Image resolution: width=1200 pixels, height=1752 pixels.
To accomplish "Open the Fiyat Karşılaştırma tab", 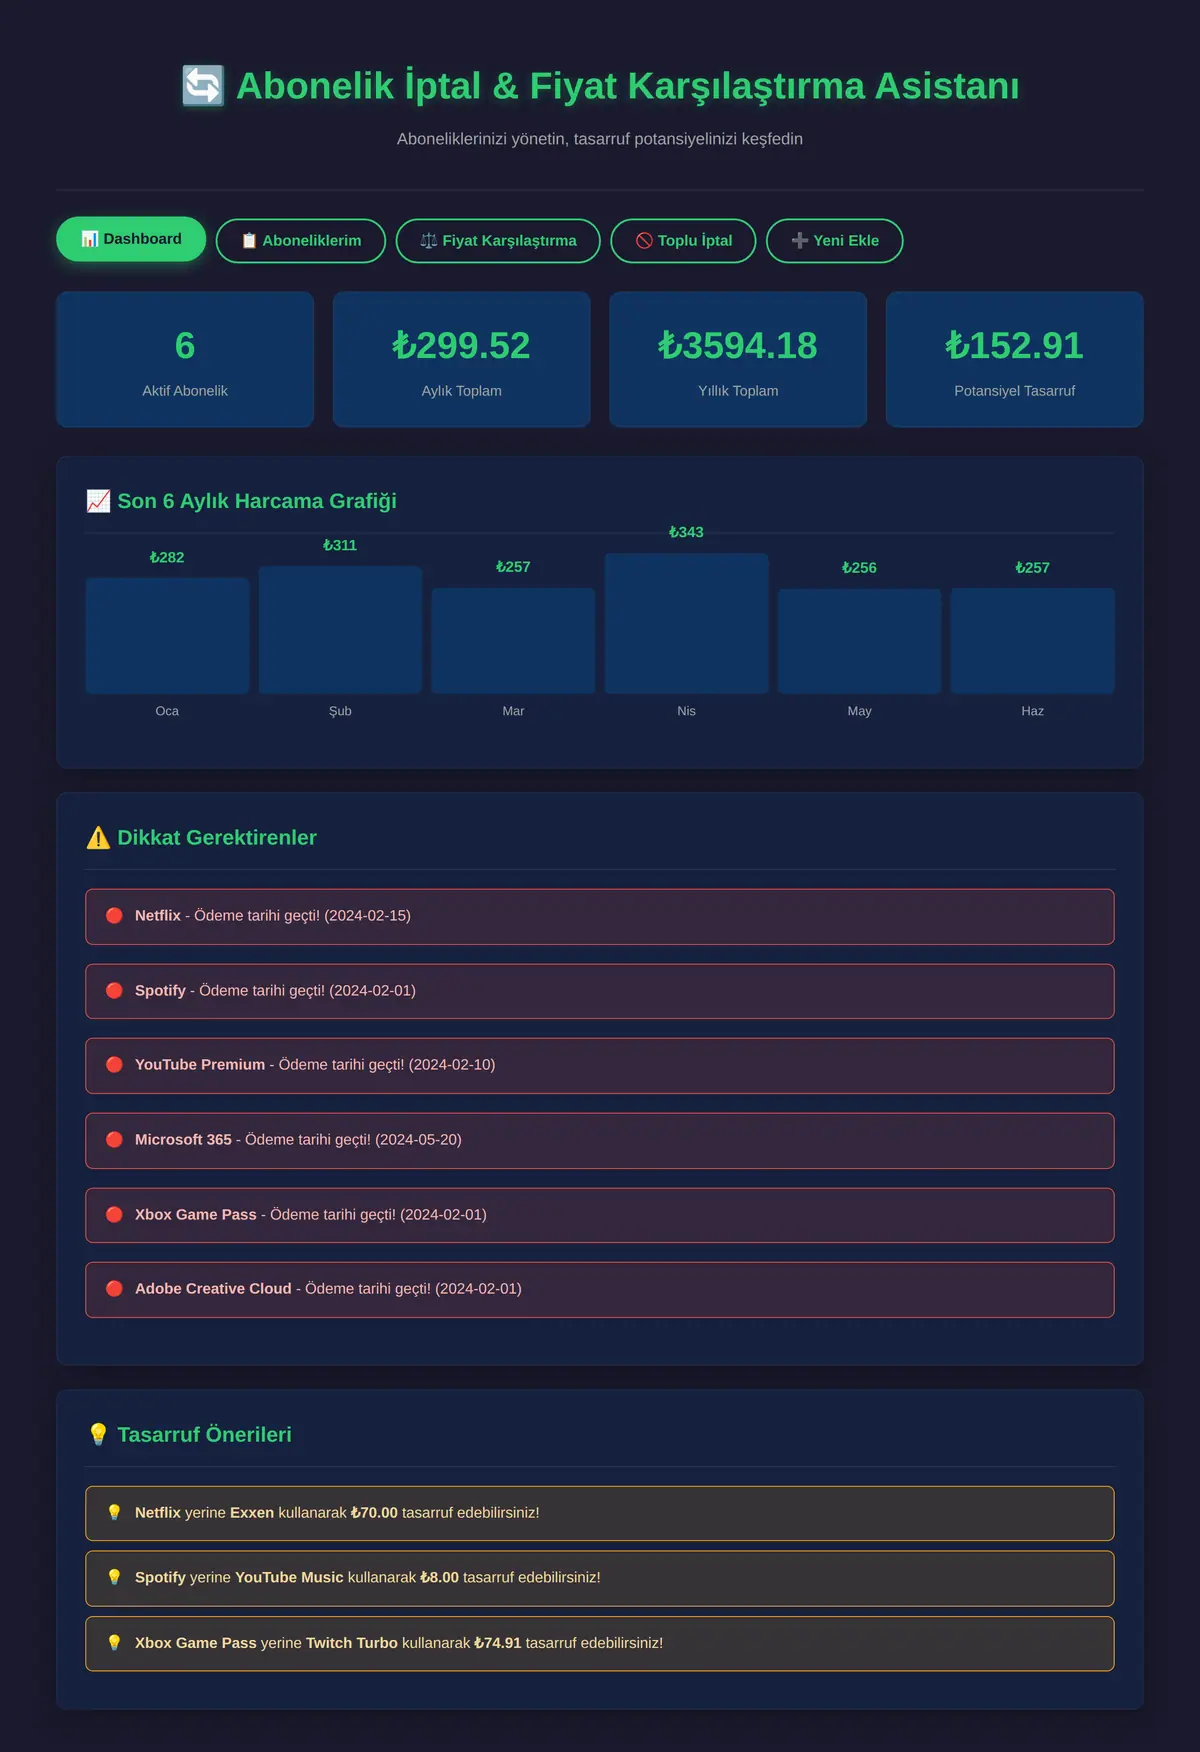I will pos(498,241).
